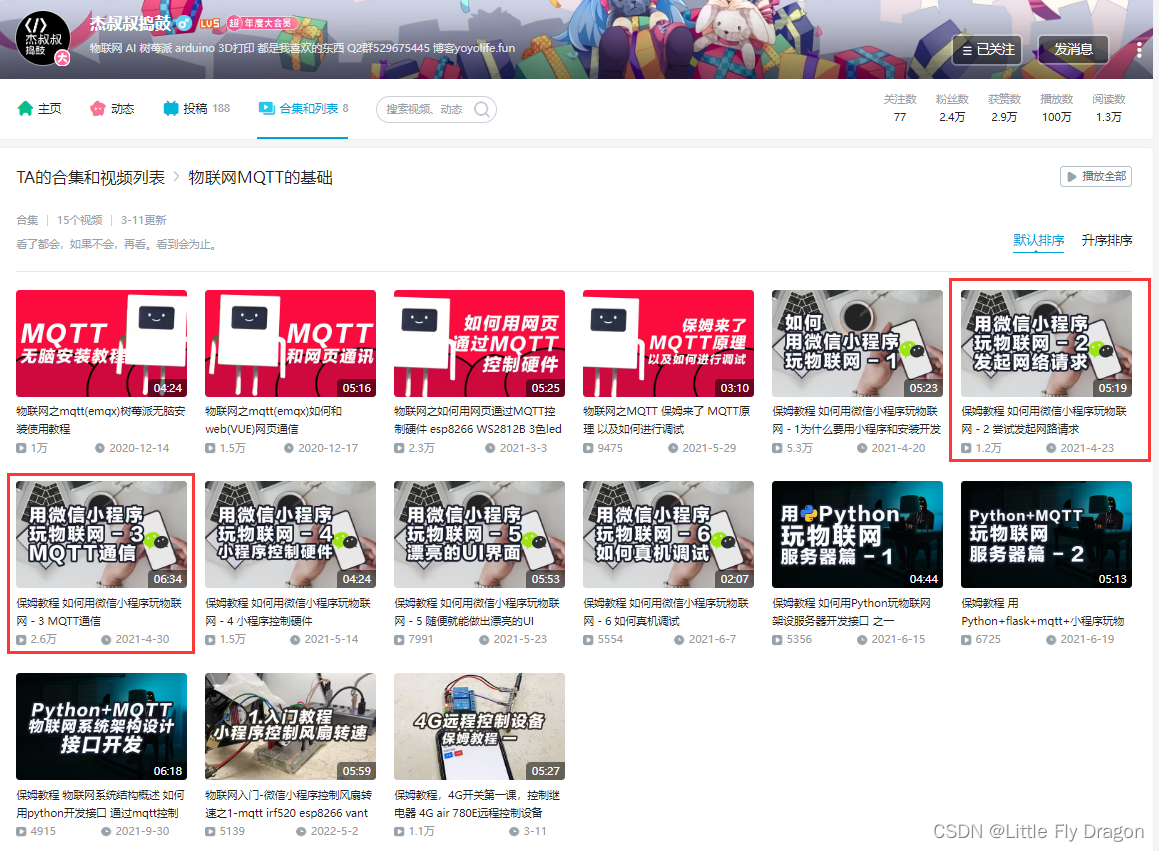Click the 粉丝数 2.4万 stat

pos(952,108)
